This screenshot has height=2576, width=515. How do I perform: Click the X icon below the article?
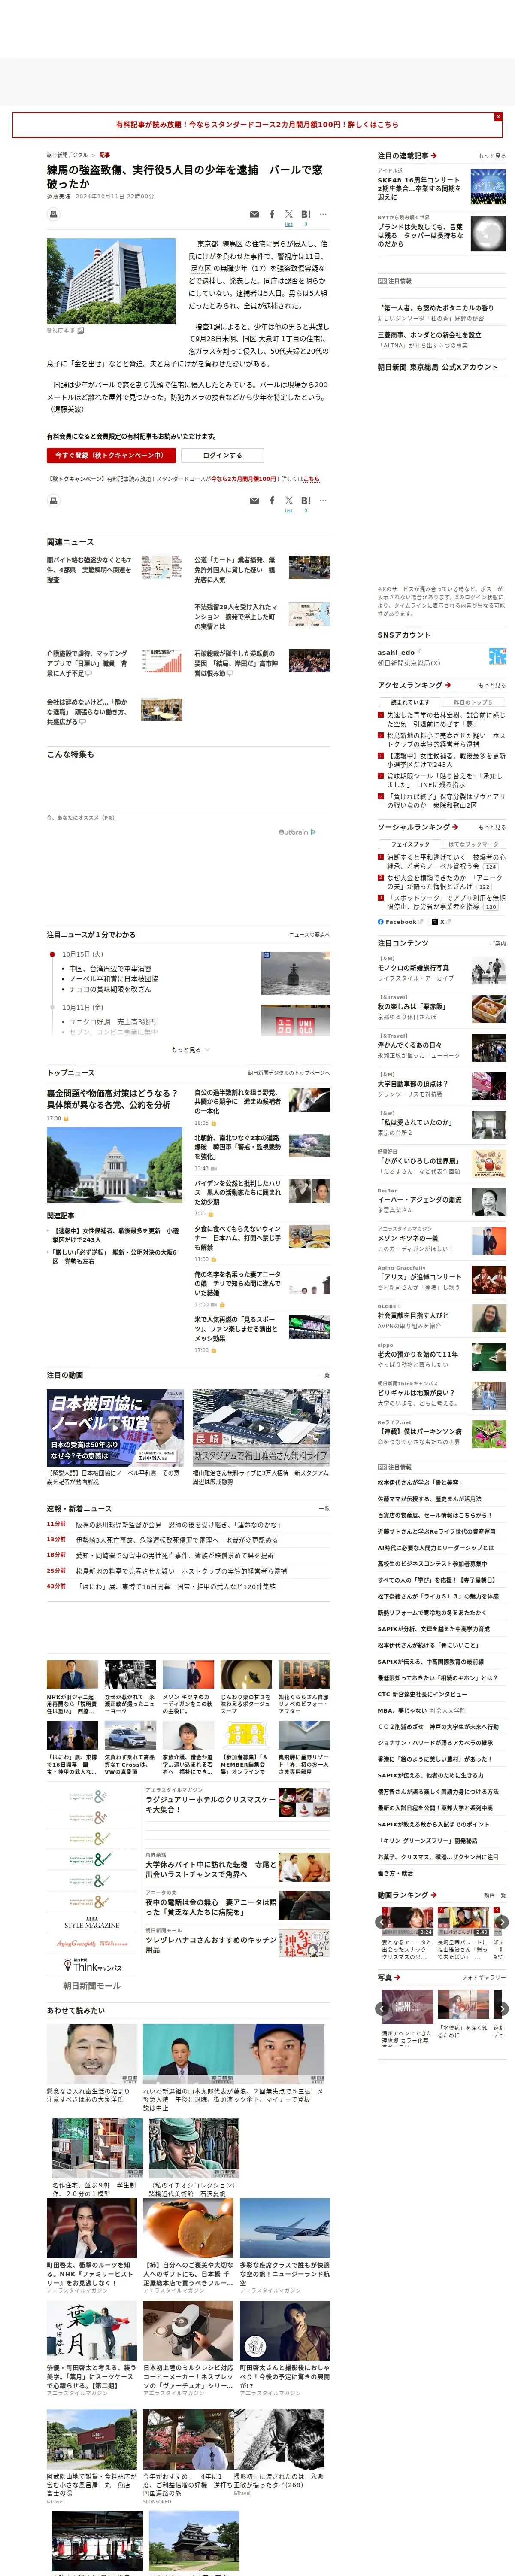(x=289, y=501)
